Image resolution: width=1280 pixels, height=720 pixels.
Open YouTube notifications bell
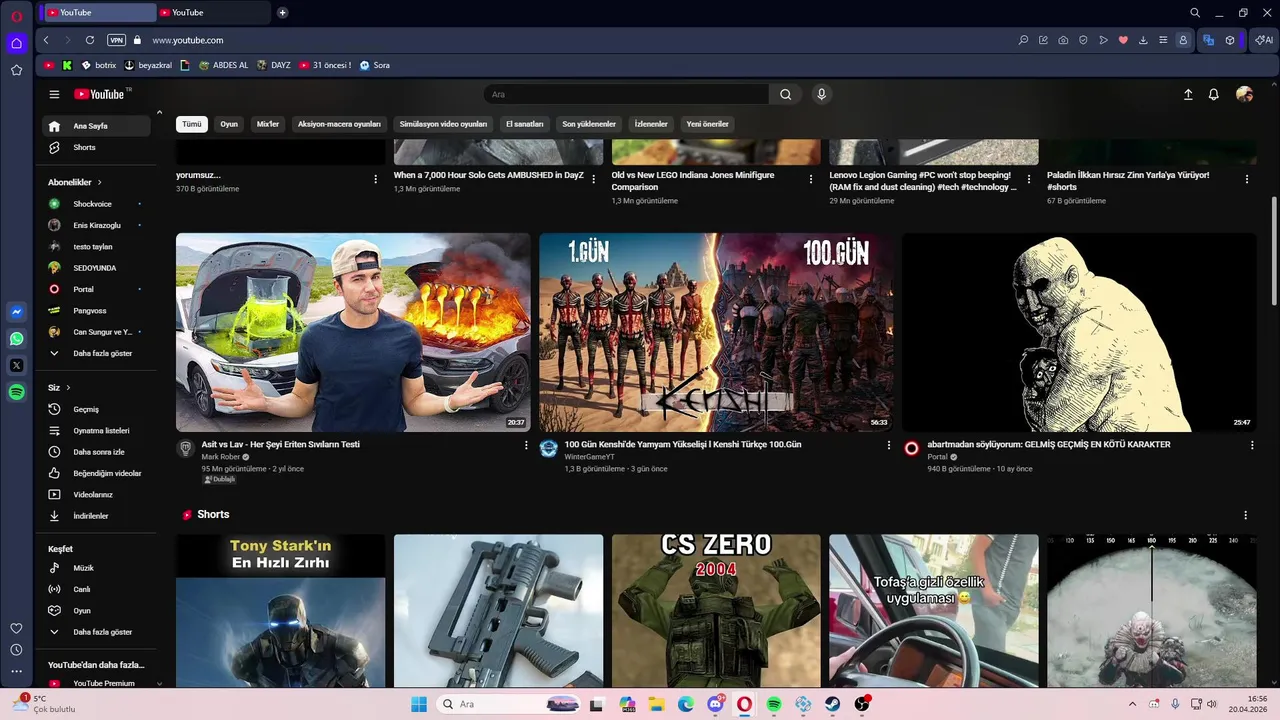(x=1213, y=94)
